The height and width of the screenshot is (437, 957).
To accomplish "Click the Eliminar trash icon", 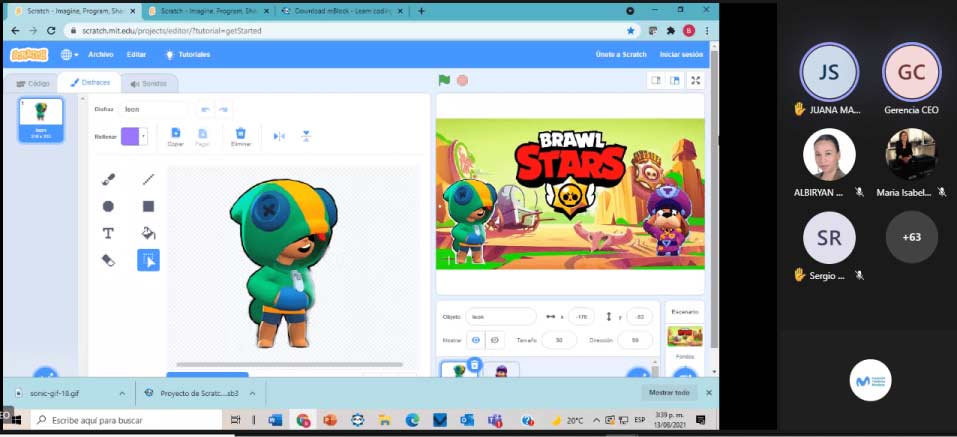I will (x=240, y=137).
